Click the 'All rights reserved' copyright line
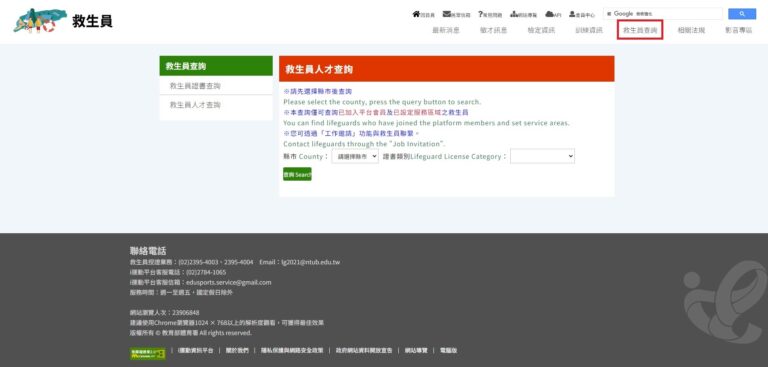The image size is (768, 367). 191,333
